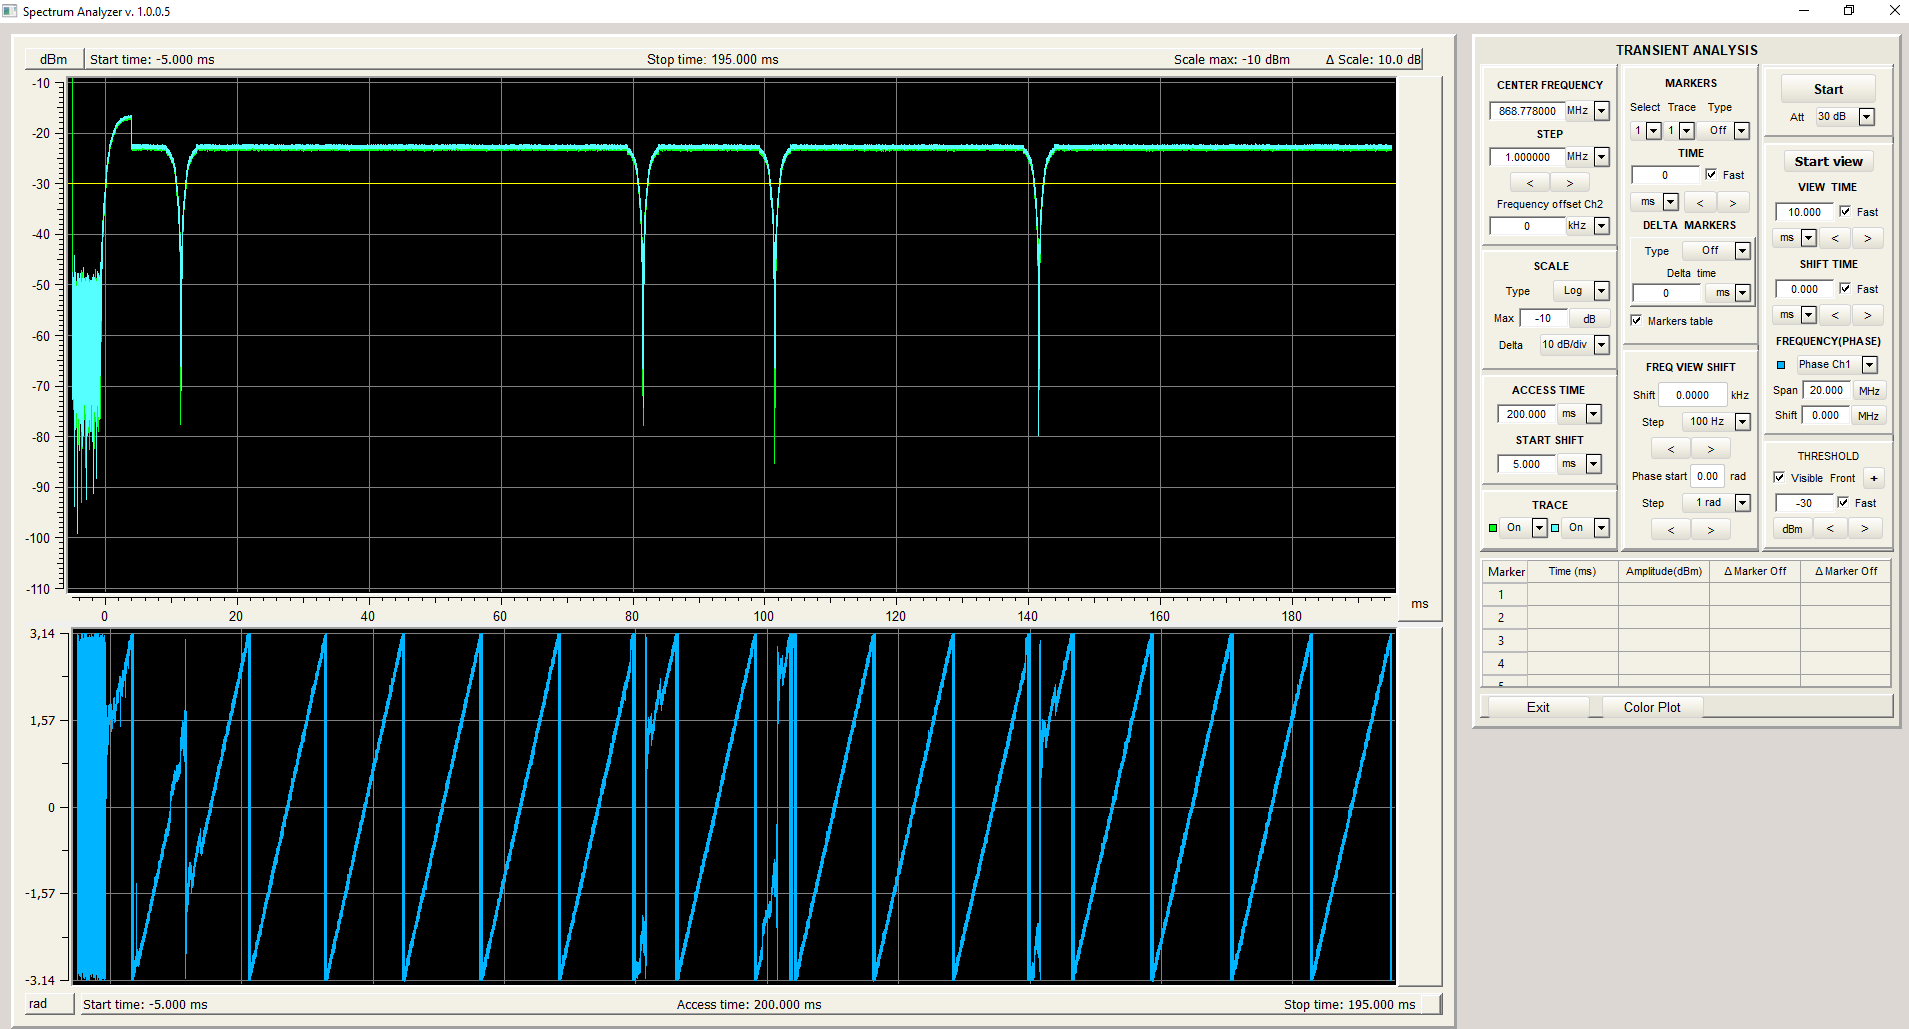Open the Markers Select number dropdown

pyautogui.click(x=1653, y=131)
